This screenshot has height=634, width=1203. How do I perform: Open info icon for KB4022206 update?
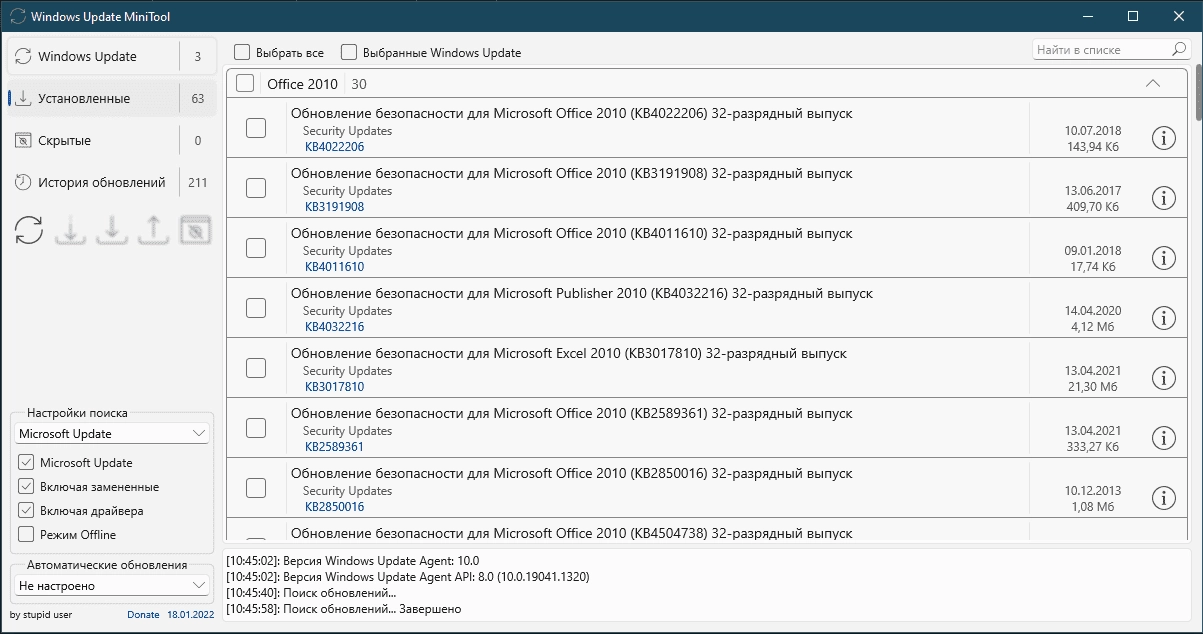point(1164,138)
